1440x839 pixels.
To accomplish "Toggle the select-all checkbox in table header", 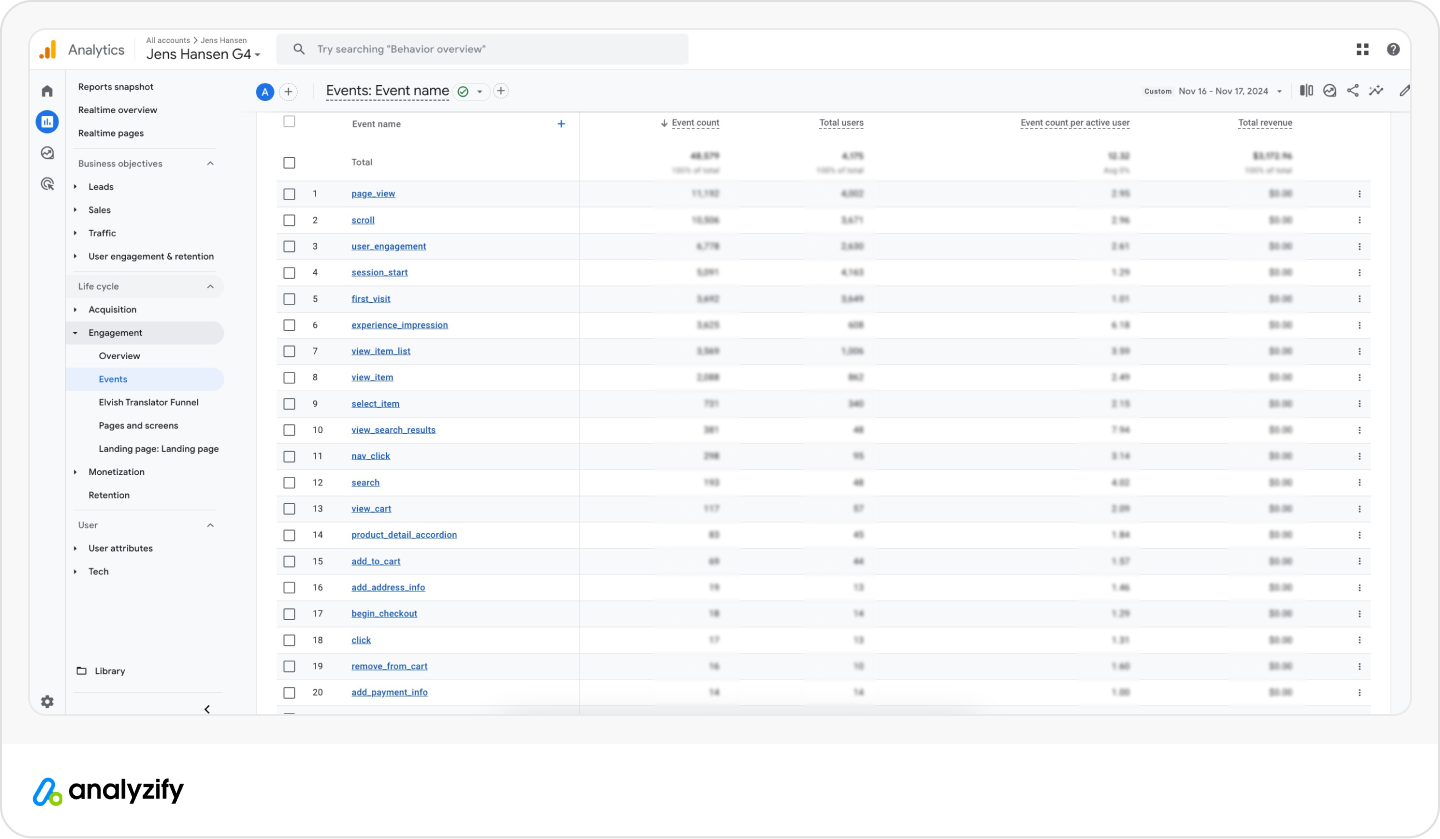I will click(289, 122).
